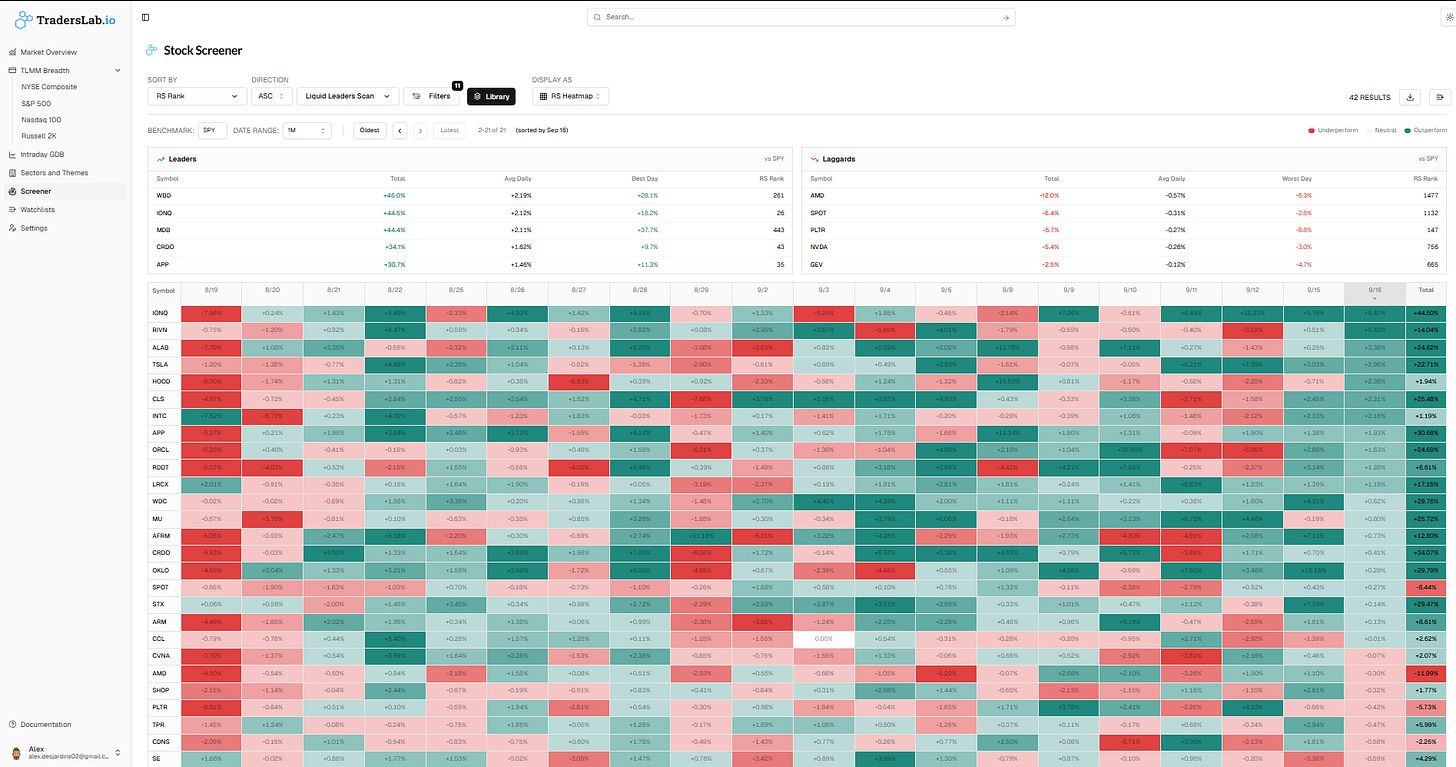Screen dimensions: 1456x767
Task: Select AMD row in Laggards table
Action: (1124, 196)
